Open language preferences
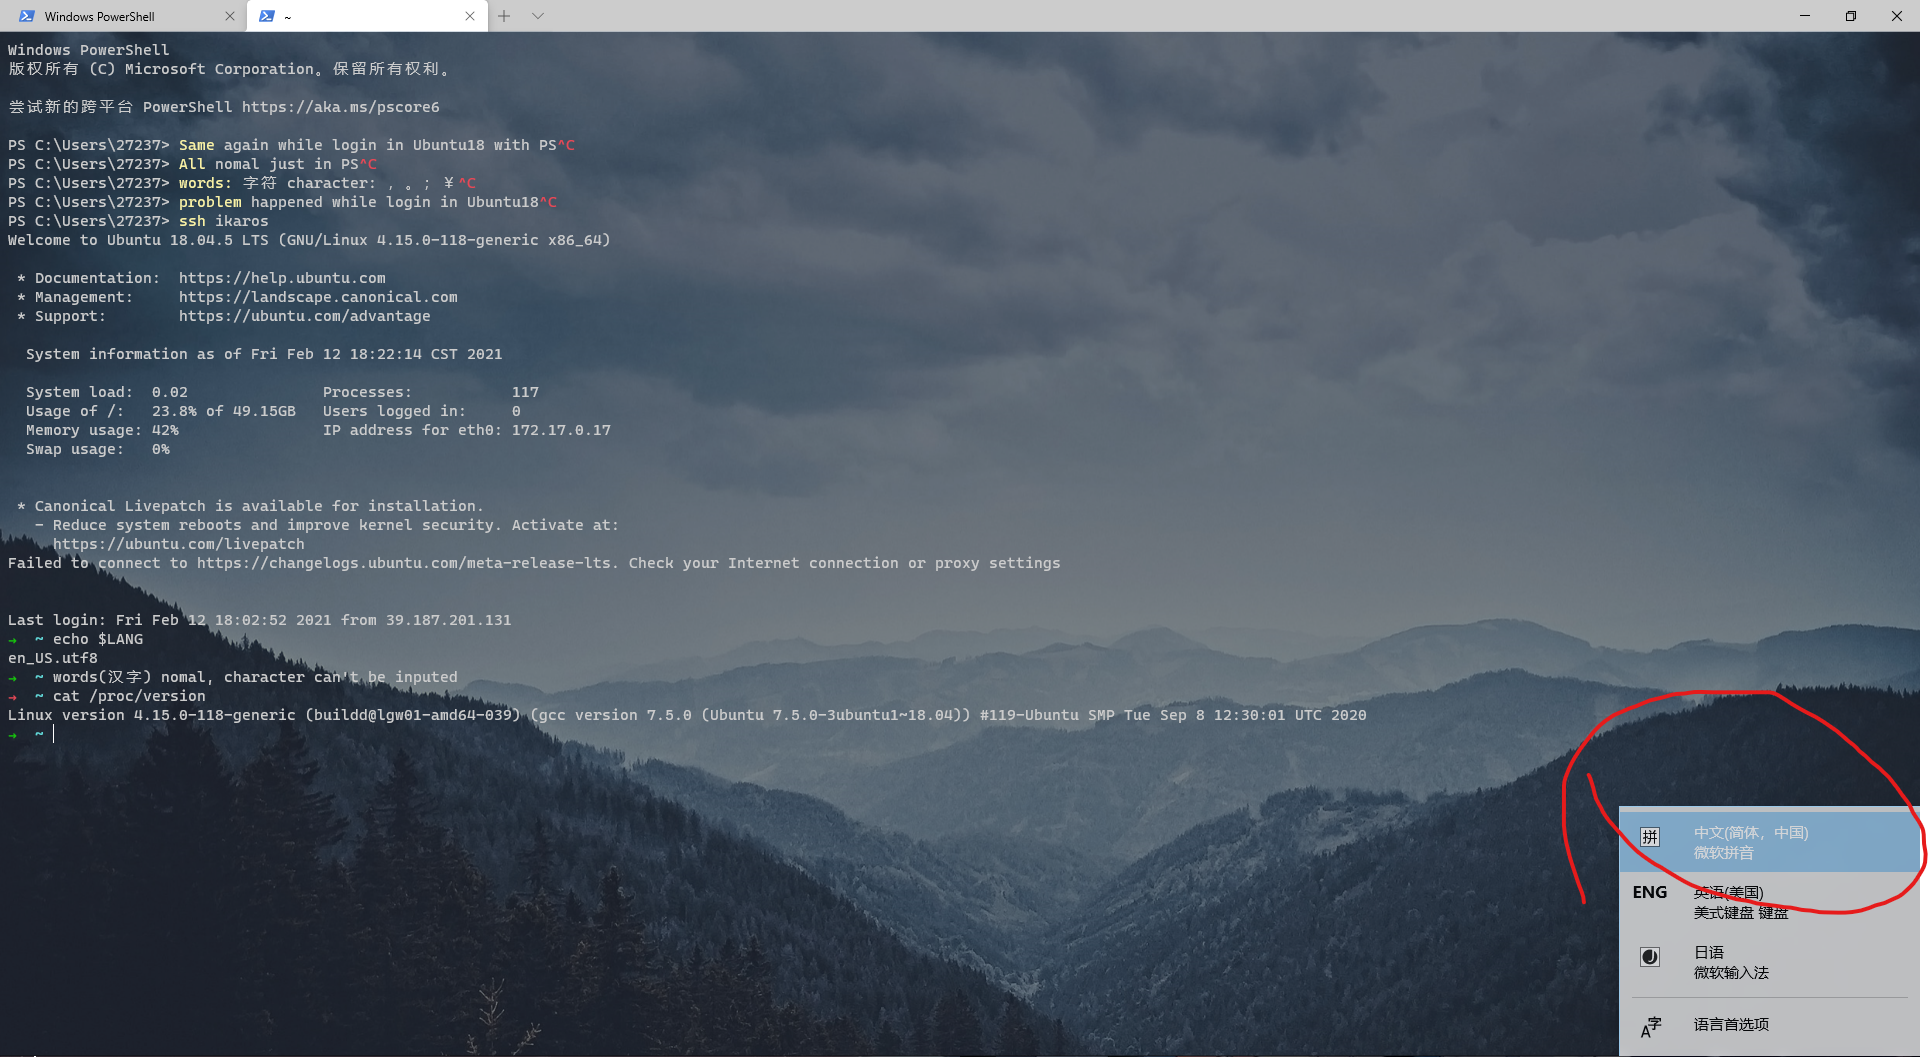 point(1769,1025)
